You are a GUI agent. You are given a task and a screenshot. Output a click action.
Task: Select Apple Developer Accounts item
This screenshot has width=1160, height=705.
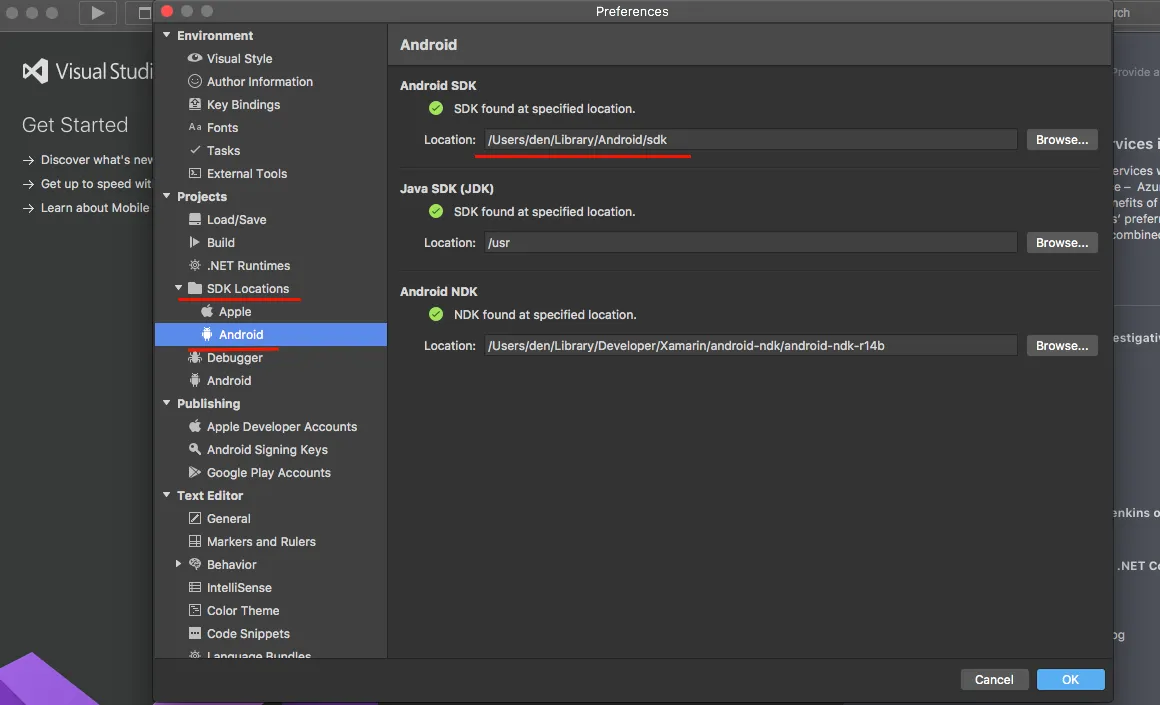(281, 427)
